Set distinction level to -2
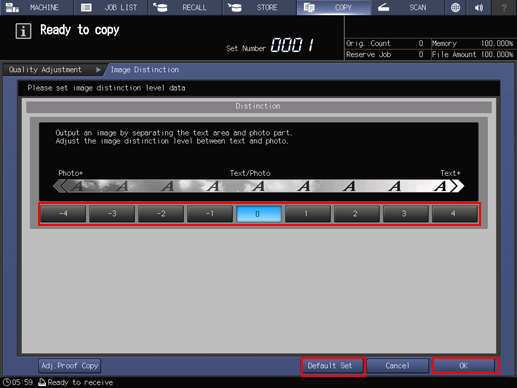 161,214
